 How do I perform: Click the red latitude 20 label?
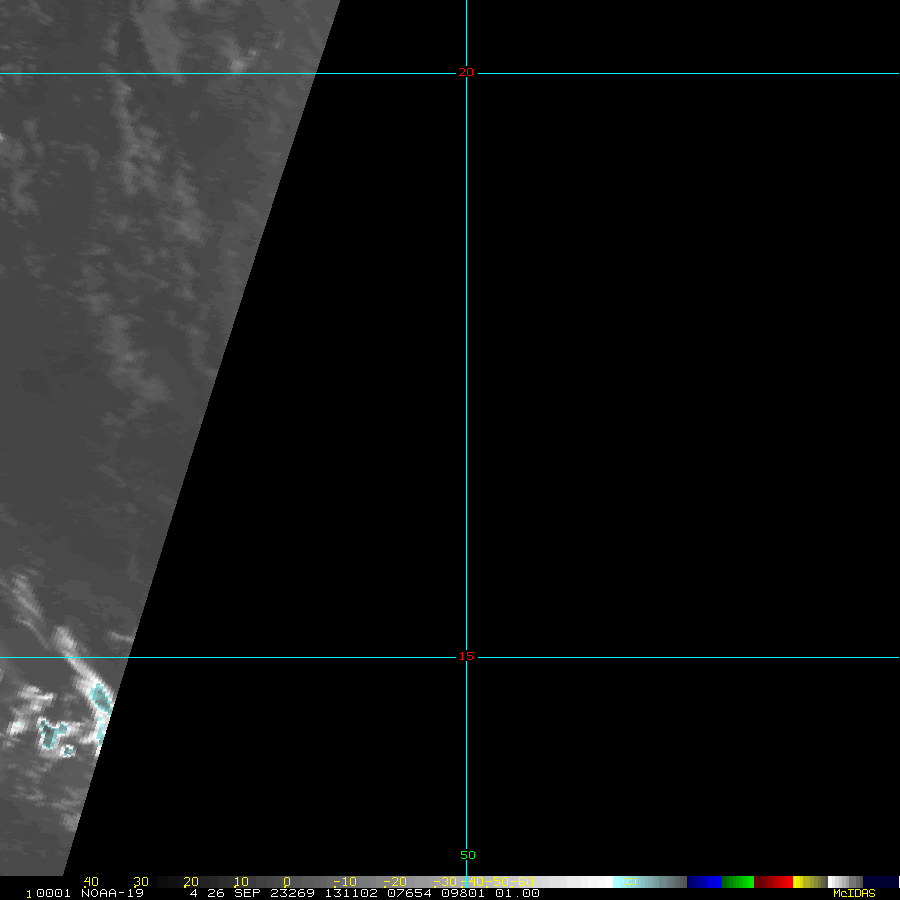tap(466, 72)
